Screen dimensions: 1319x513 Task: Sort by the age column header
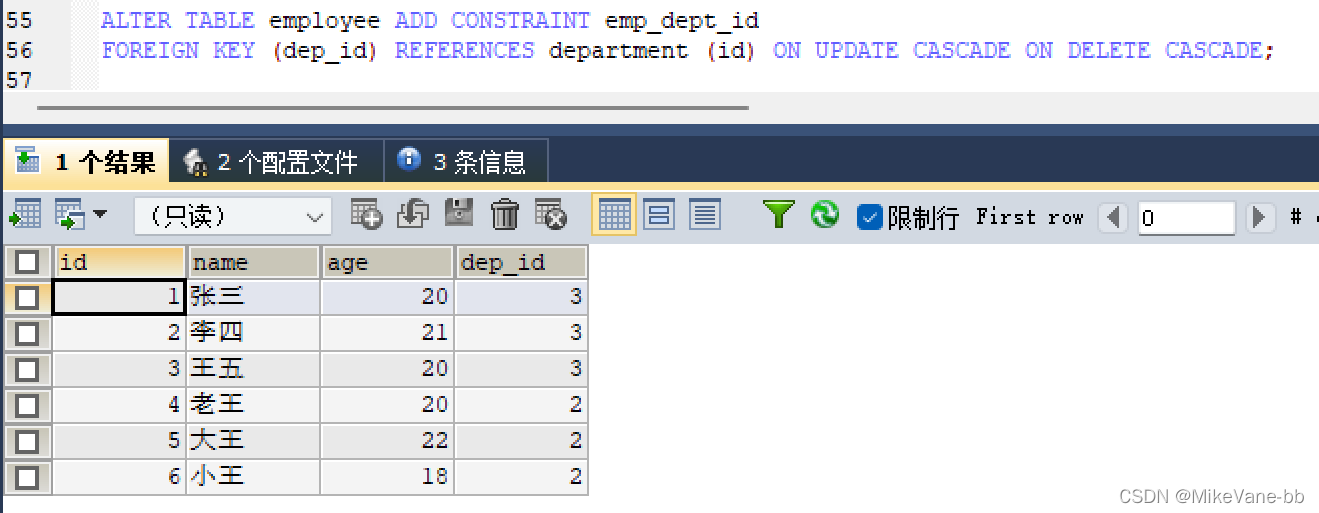point(387,262)
